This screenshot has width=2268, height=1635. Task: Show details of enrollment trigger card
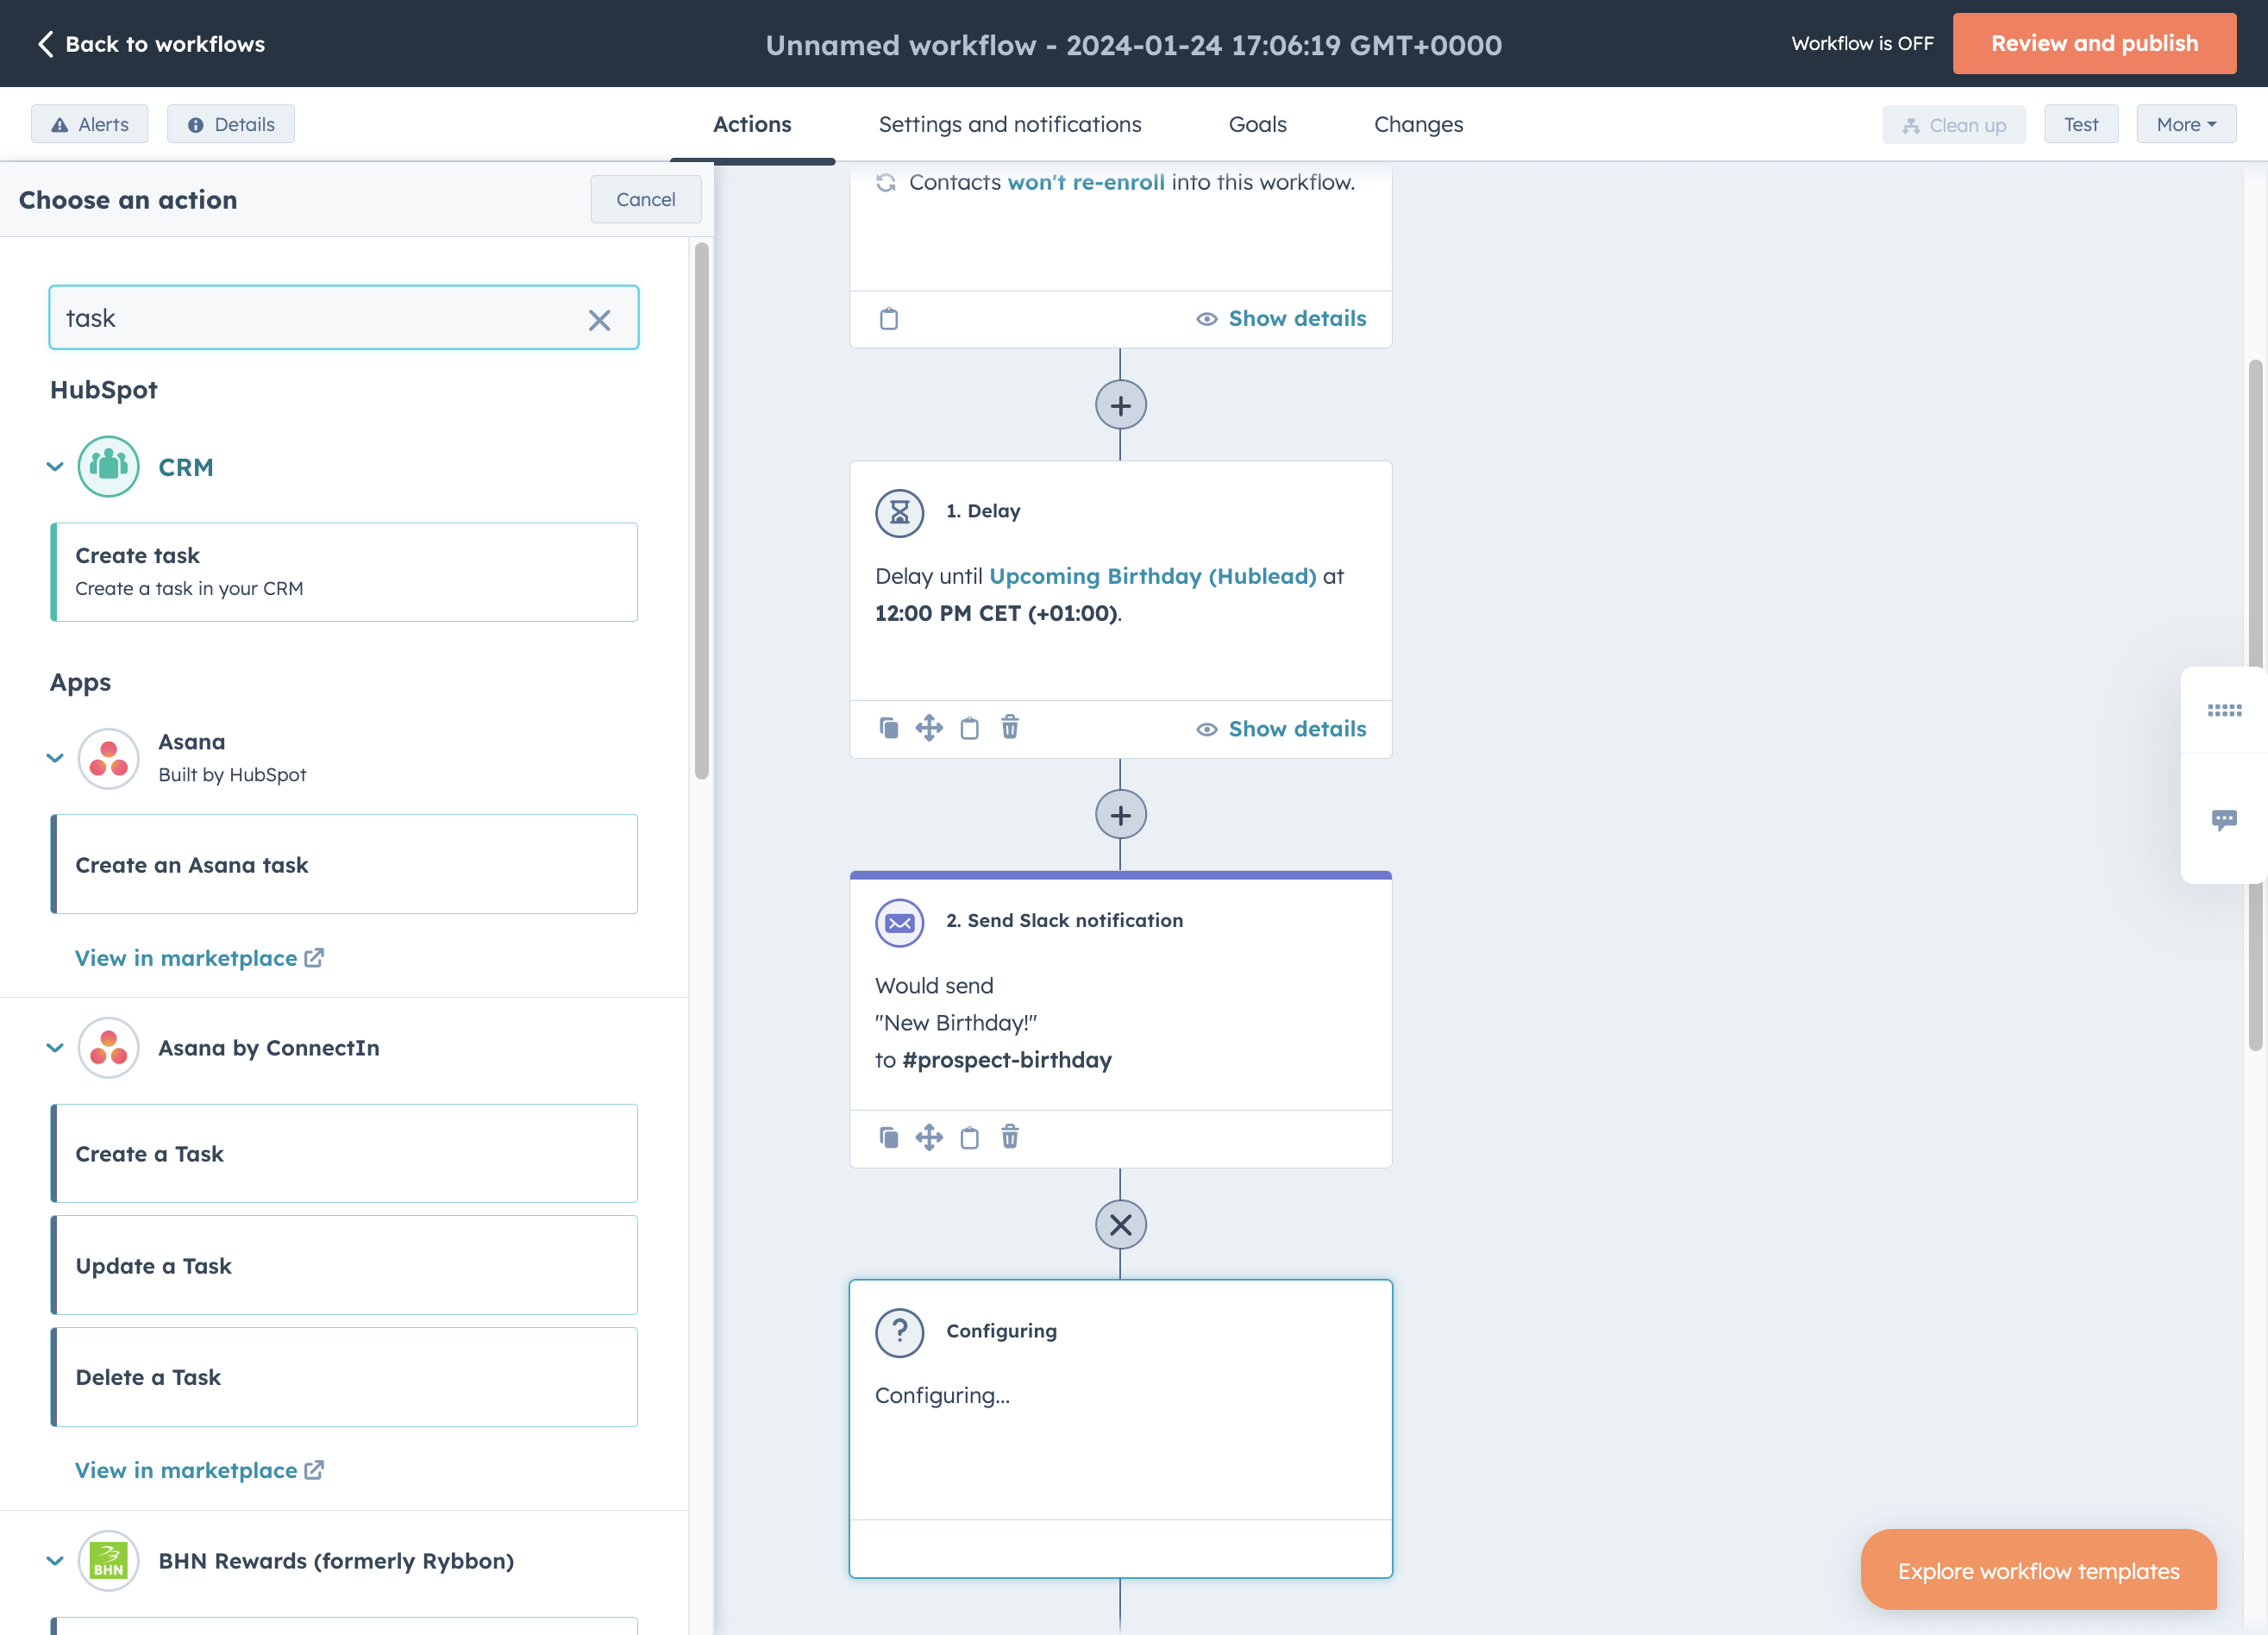pos(1282,319)
